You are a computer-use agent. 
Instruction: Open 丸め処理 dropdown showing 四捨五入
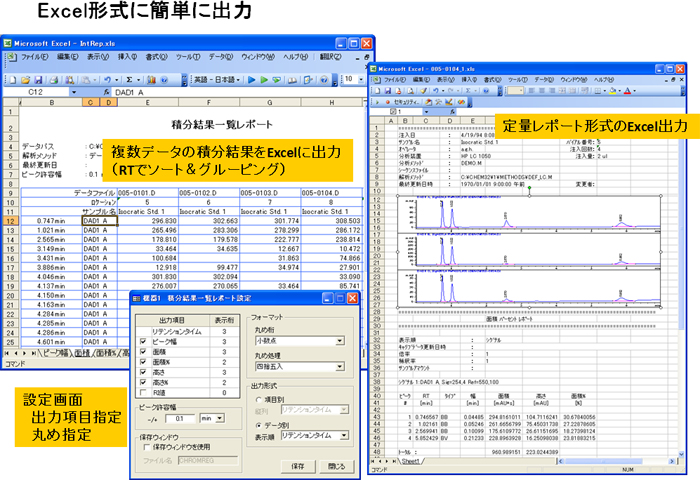point(340,367)
